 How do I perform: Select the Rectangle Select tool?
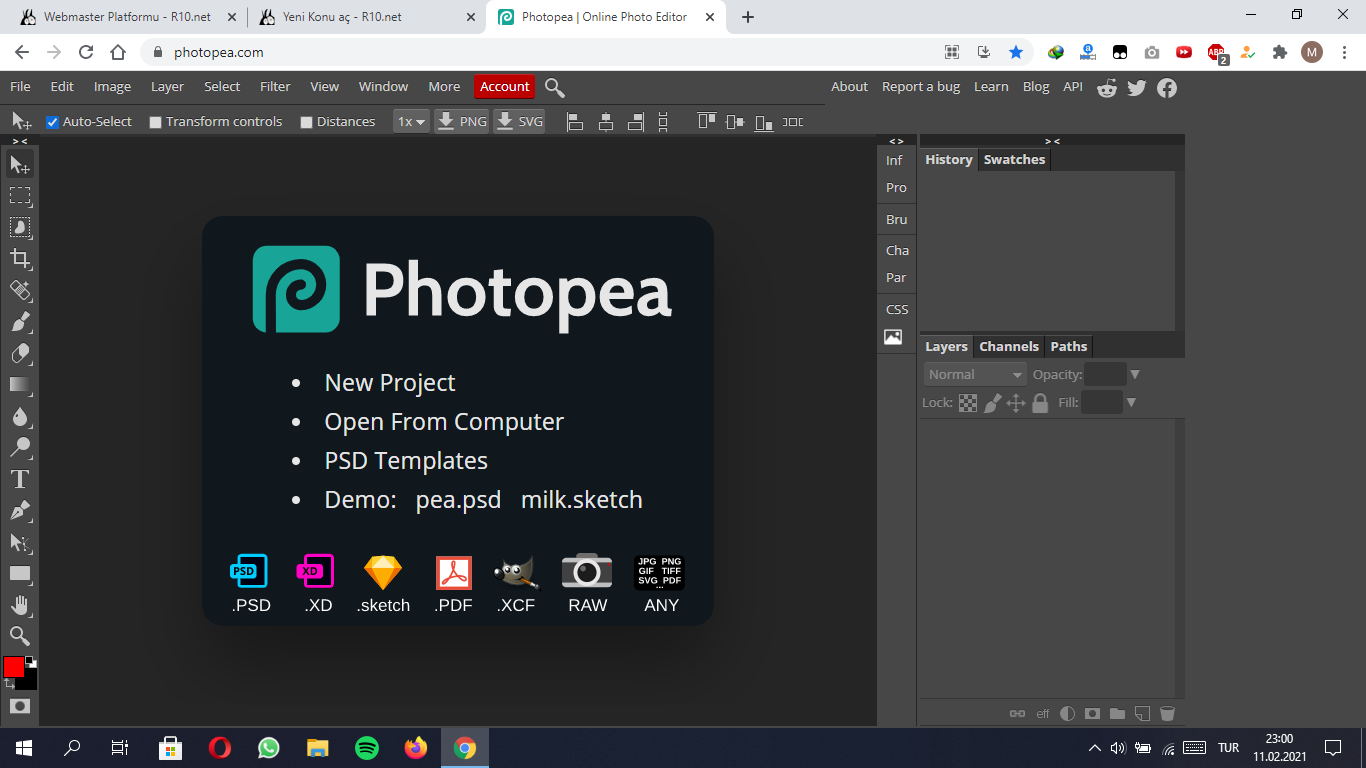20,196
